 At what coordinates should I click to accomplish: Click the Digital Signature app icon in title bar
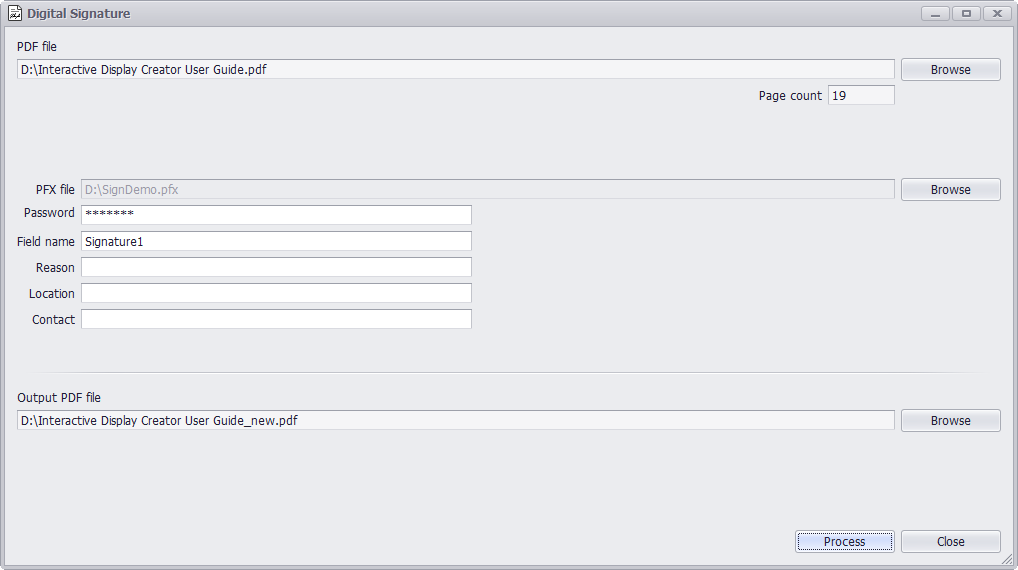pos(14,13)
